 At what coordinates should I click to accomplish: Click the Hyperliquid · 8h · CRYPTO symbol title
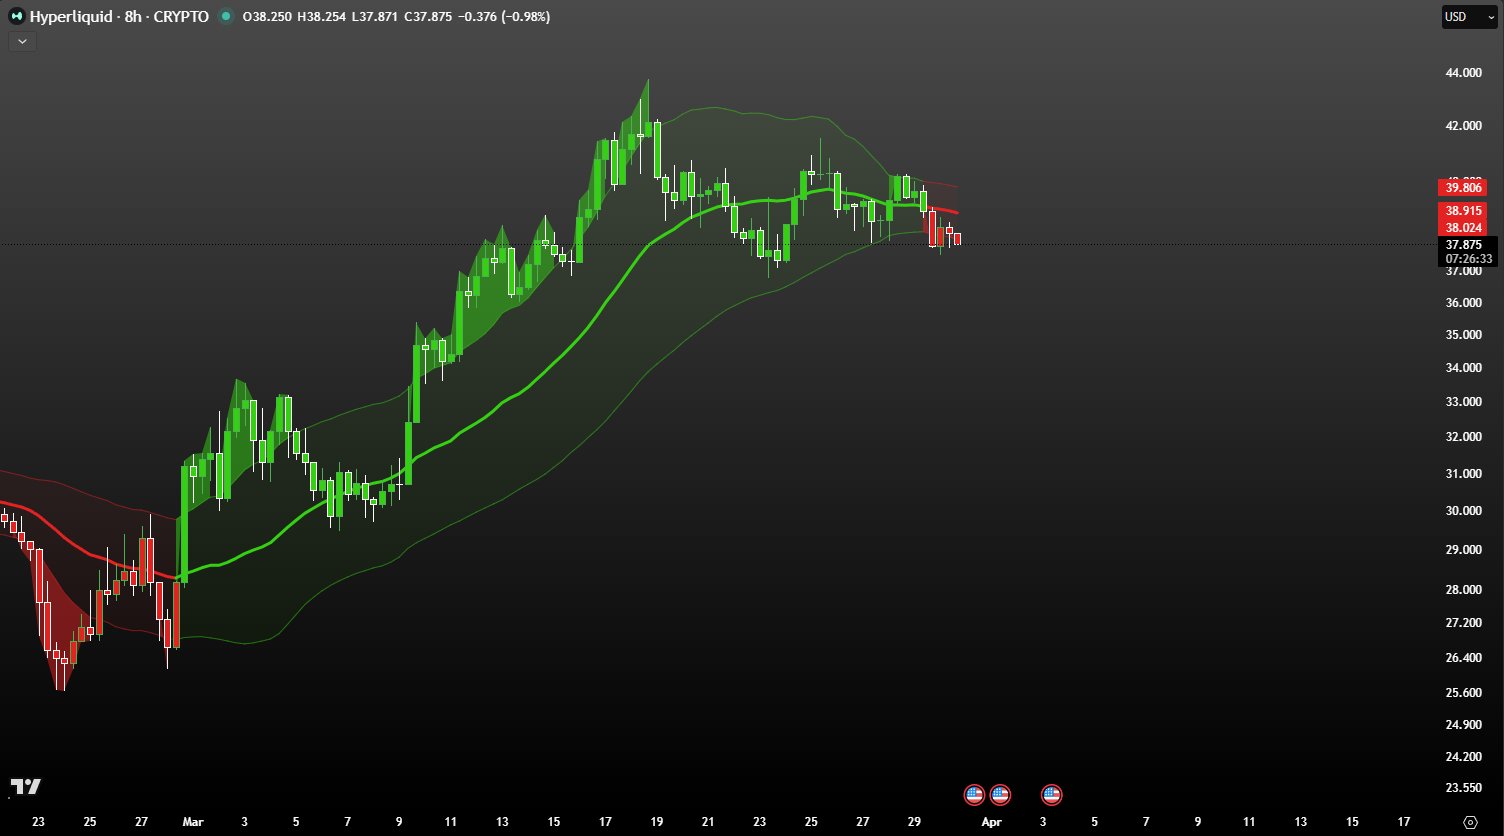[x=119, y=17]
